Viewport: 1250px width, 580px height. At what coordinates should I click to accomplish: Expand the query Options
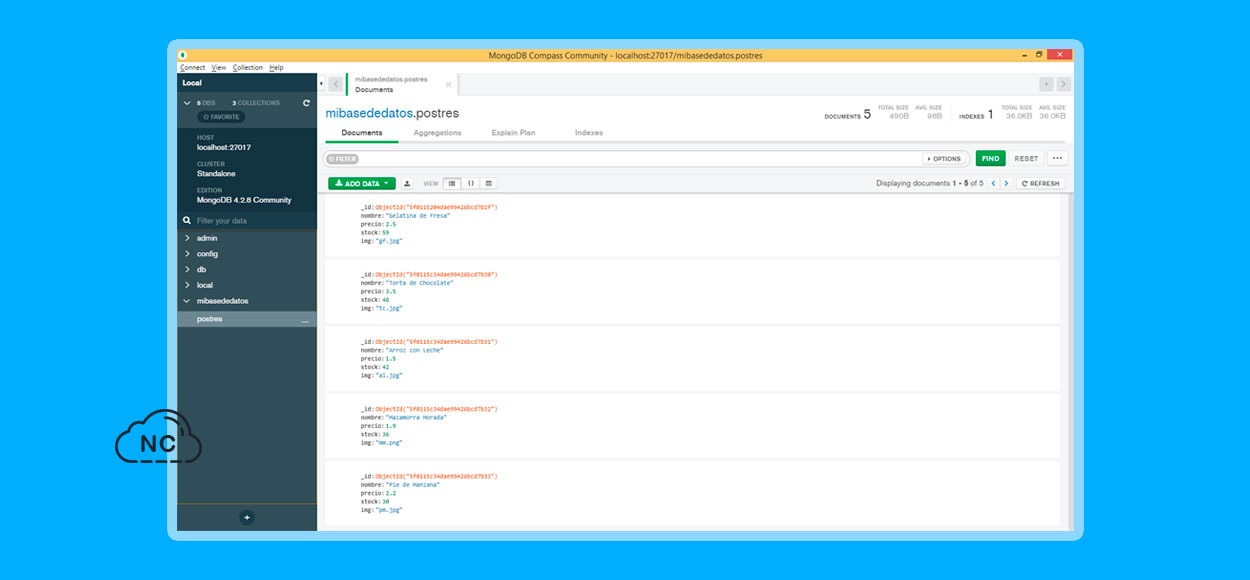[944, 158]
